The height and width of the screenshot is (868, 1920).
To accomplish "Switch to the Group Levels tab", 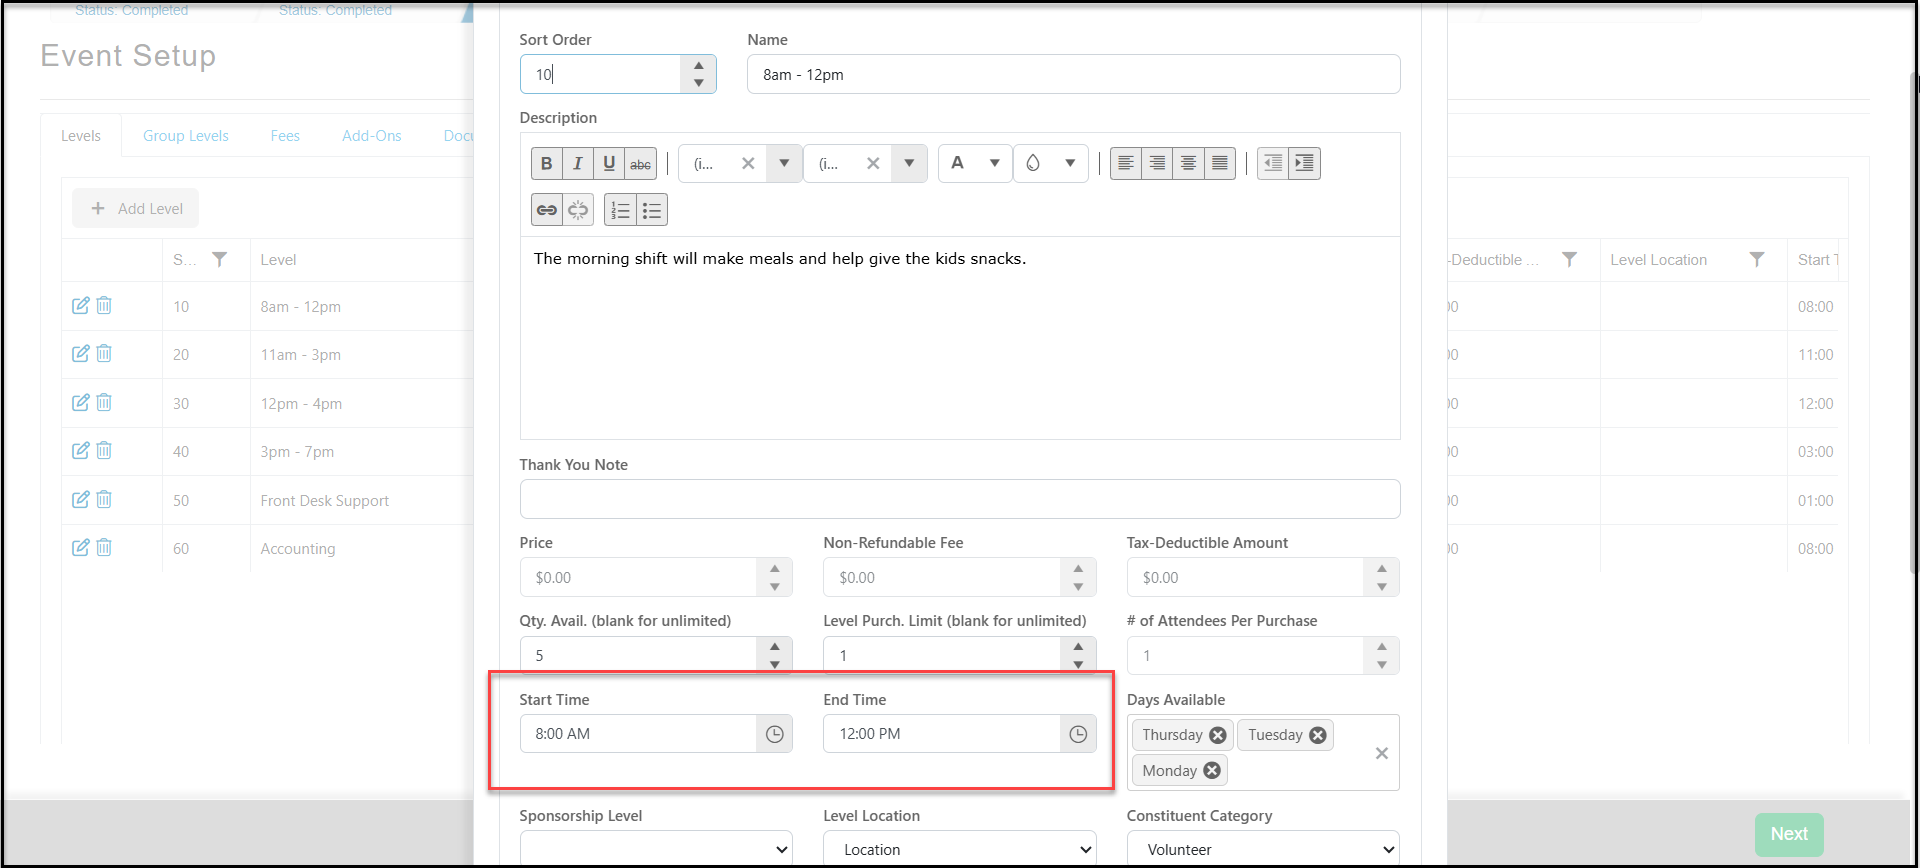I will (x=186, y=136).
